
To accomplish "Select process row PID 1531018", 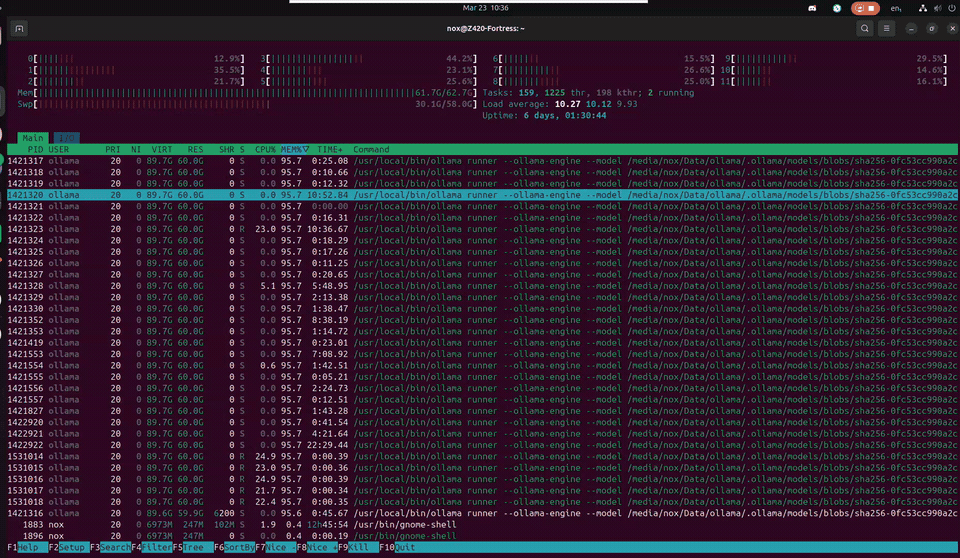I will 482,502.
